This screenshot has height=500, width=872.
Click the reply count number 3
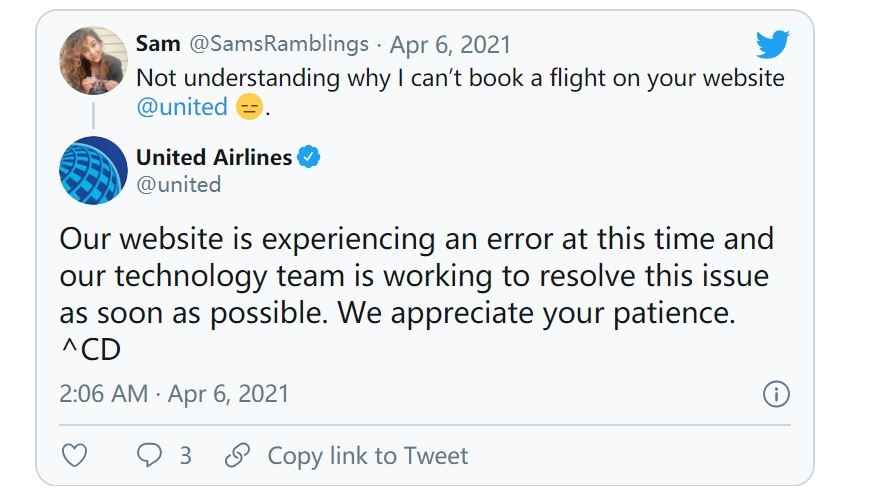185,456
